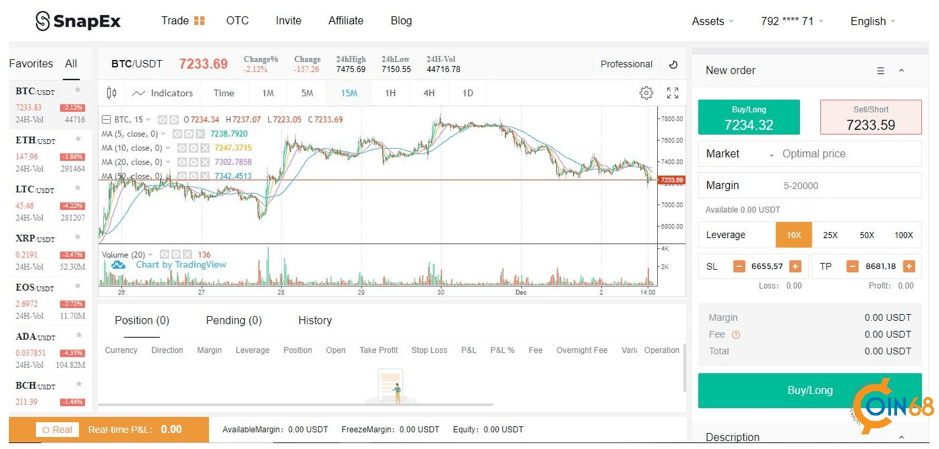Image resolution: width=939 pixels, height=449 pixels.
Task: Click the Fee info question icon
Action: (x=736, y=335)
